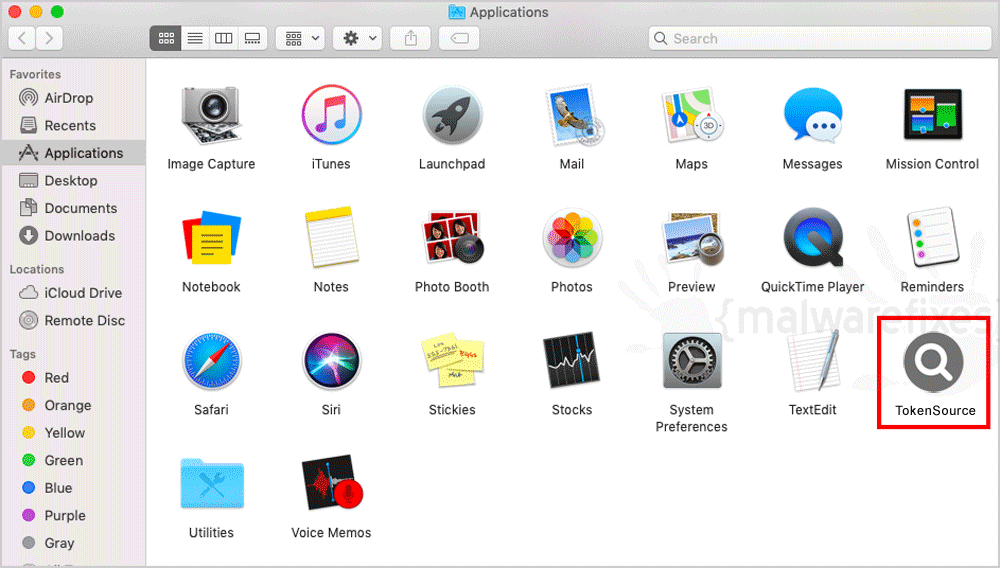Click the Share toolbar button
Viewport: 1000px width, 568px height.
[411, 38]
